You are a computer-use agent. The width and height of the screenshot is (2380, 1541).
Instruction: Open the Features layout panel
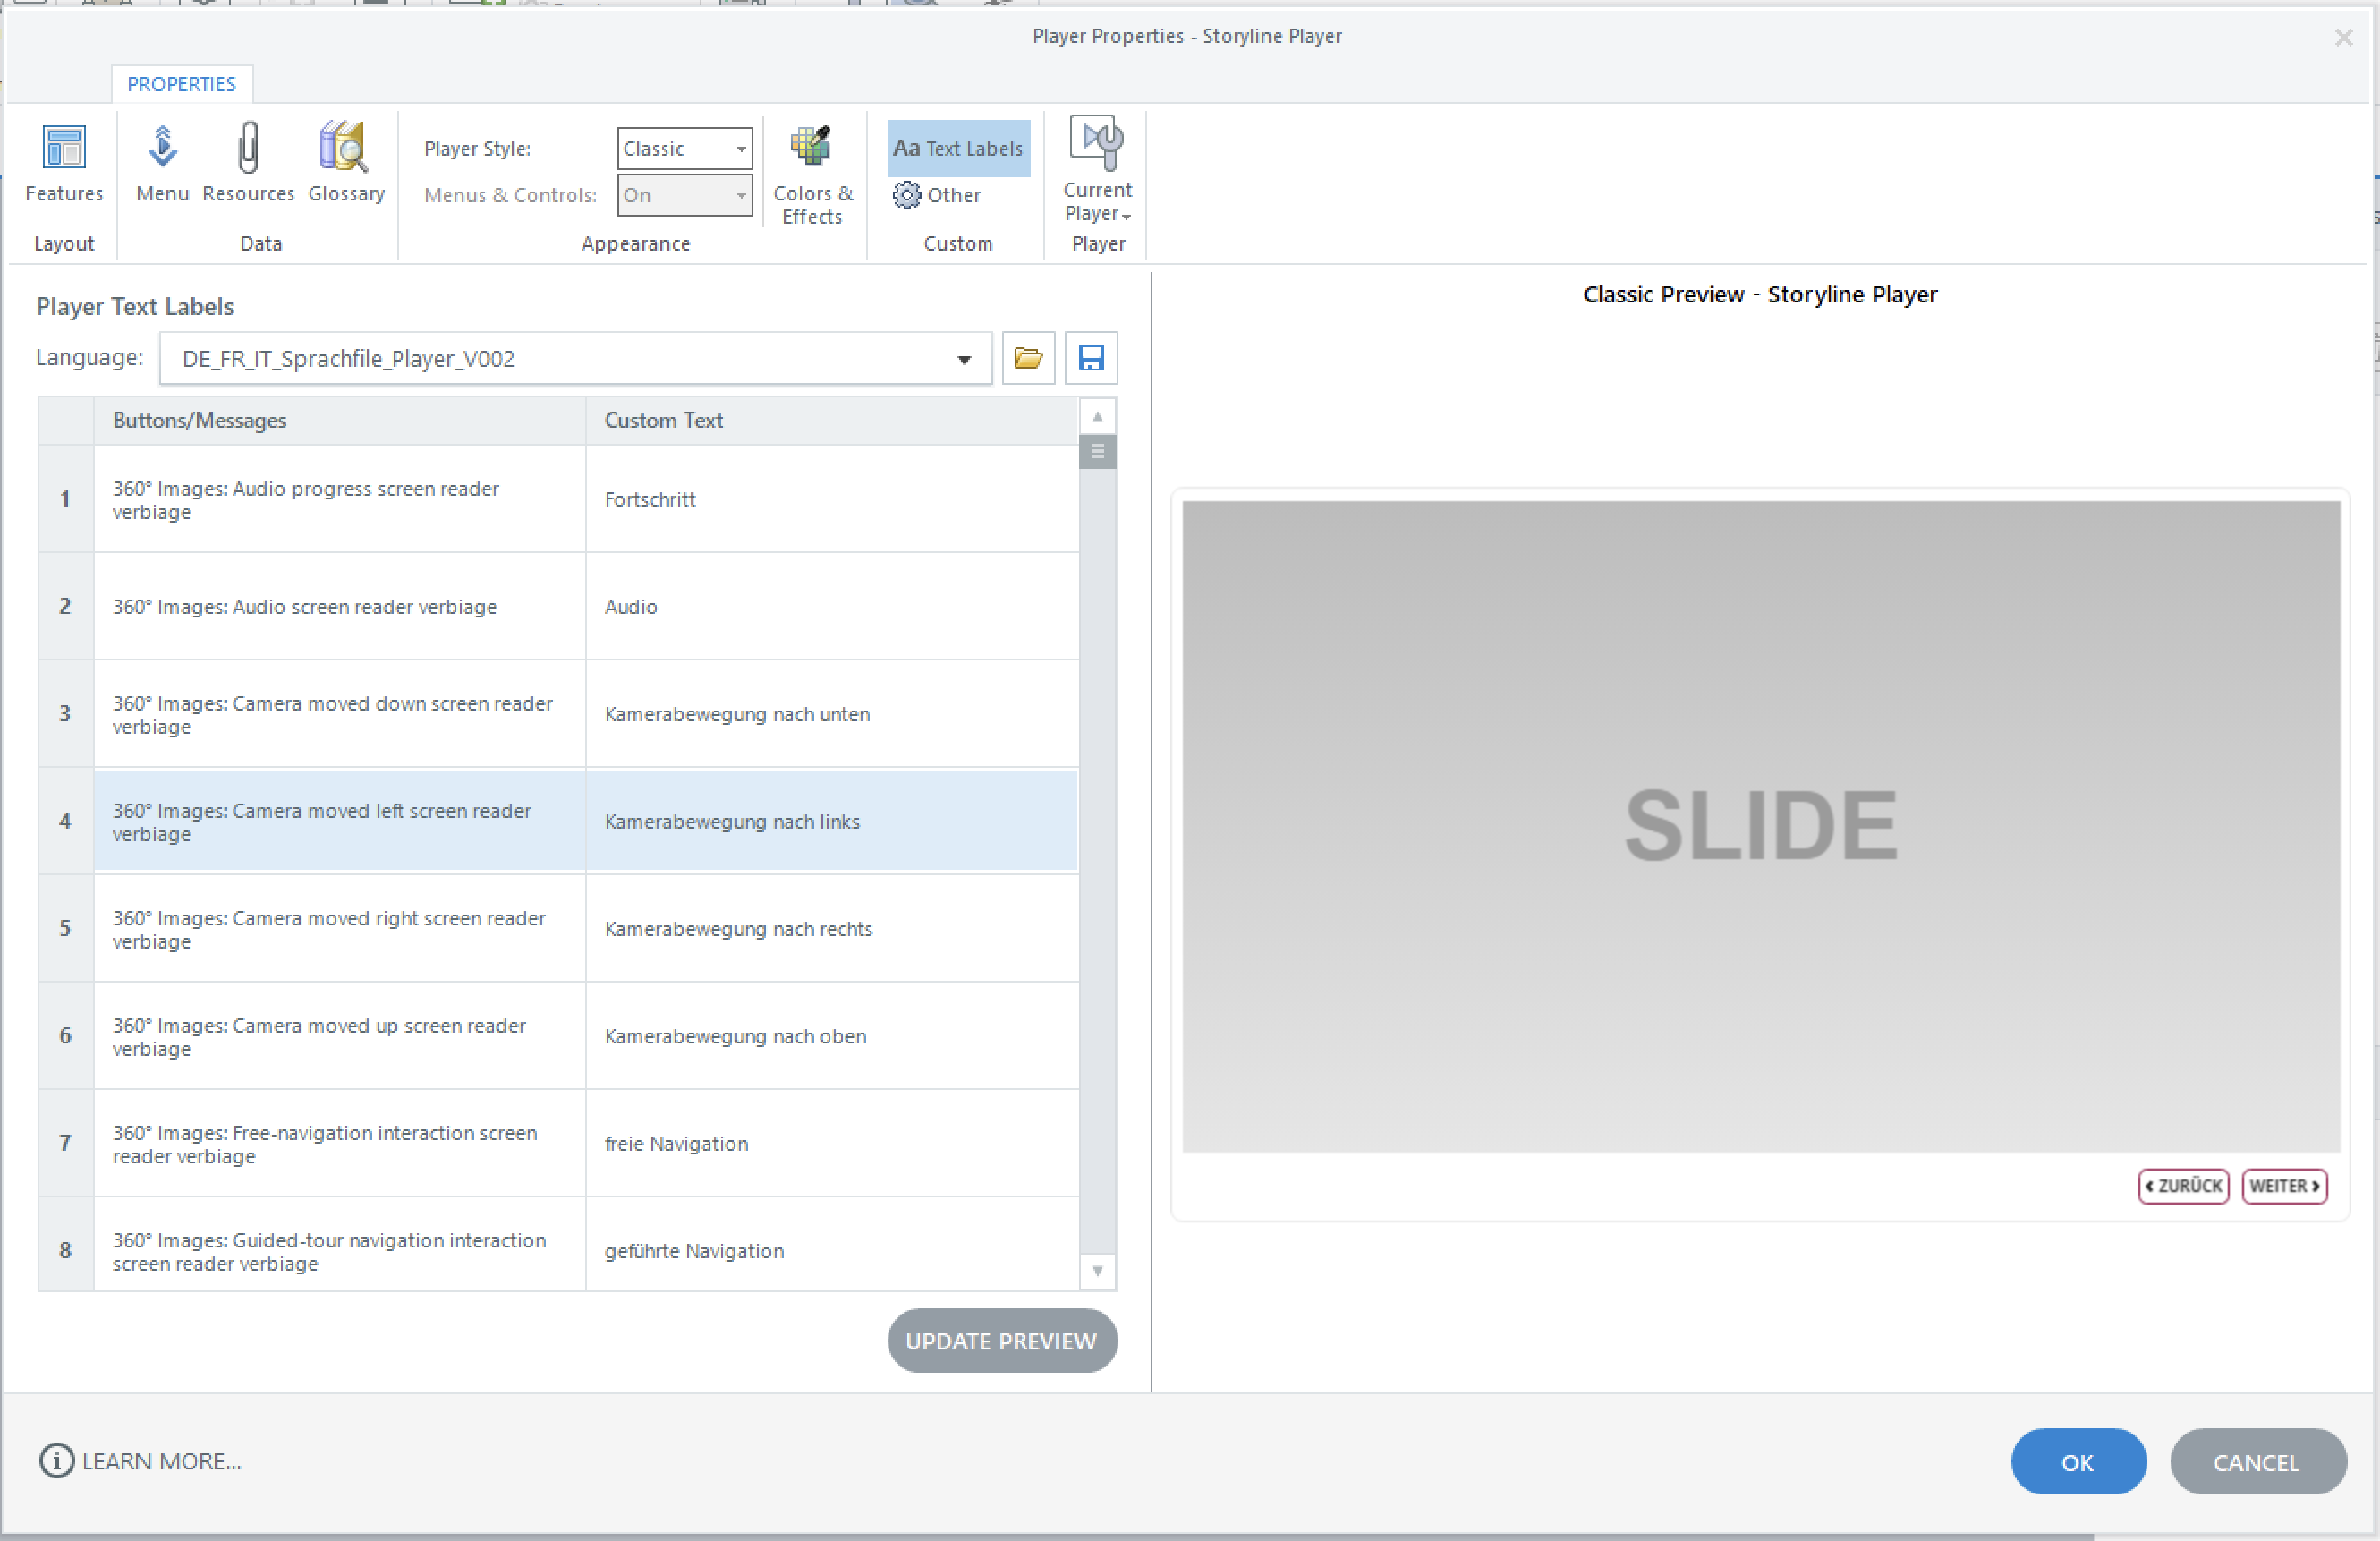click(63, 163)
